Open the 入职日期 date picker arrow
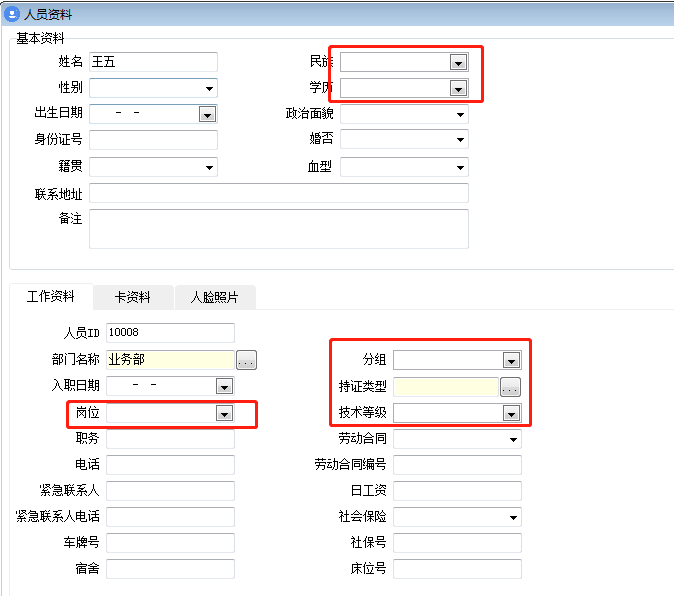Image resolution: width=674 pixels, height=596 pixels. pyautogui.click(x=224, y=387)
